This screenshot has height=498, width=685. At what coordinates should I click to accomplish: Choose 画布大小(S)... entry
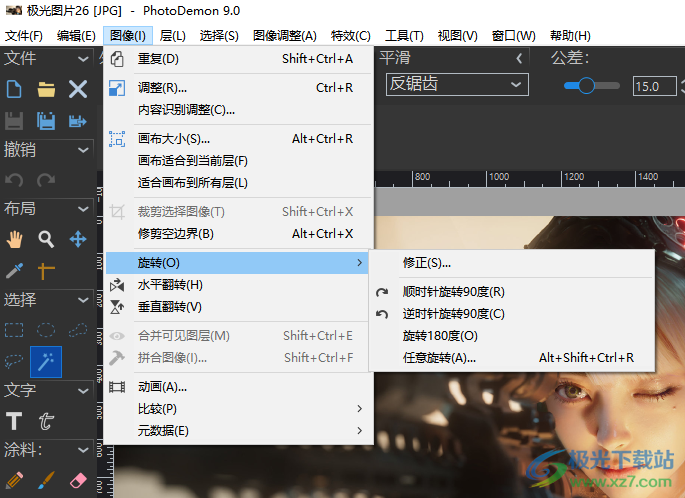[x=239, y=139]
